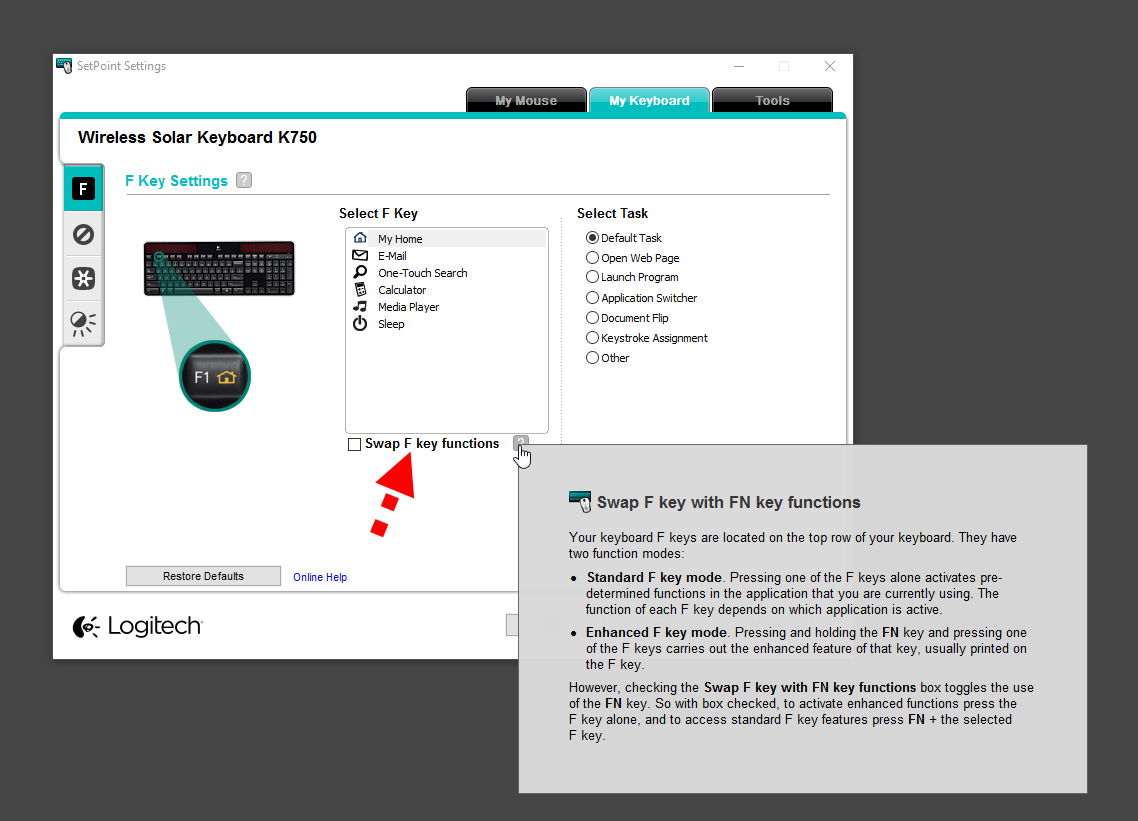Image resolution: width=1138 pixels, height=821 pixels.
Task: Click the E-Mail envelope icon
Action: tap(360, 256)
